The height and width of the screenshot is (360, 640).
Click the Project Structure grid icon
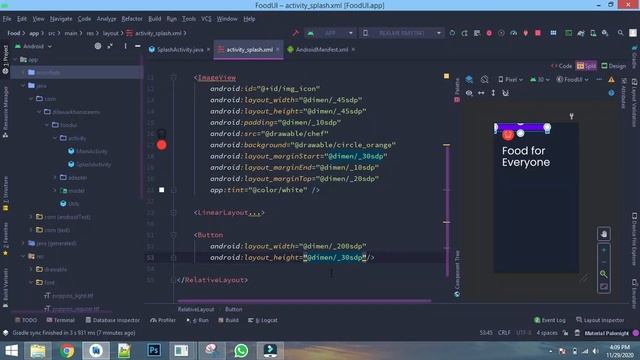(x=553, y=33)
